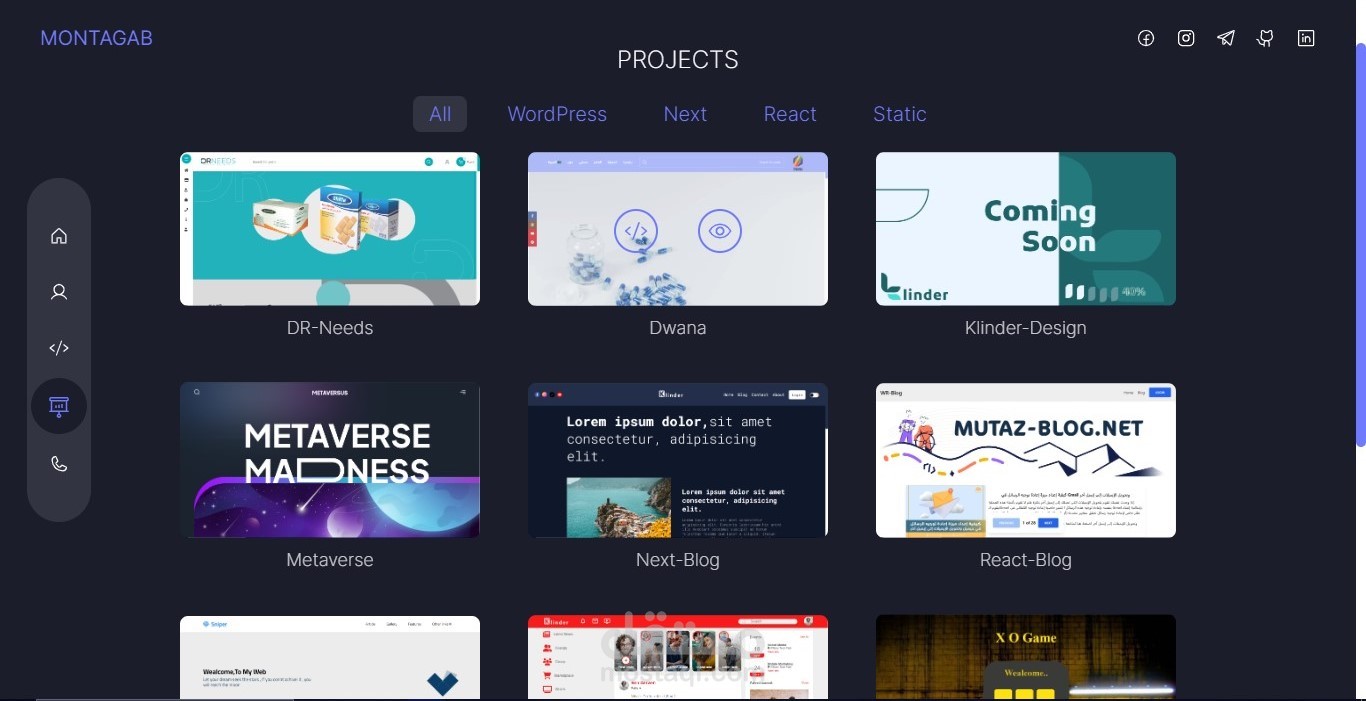Viewport: 1366px width, 701px height.
Task: Click the DR-Needs project title
Action: click(x=330, y=328)
